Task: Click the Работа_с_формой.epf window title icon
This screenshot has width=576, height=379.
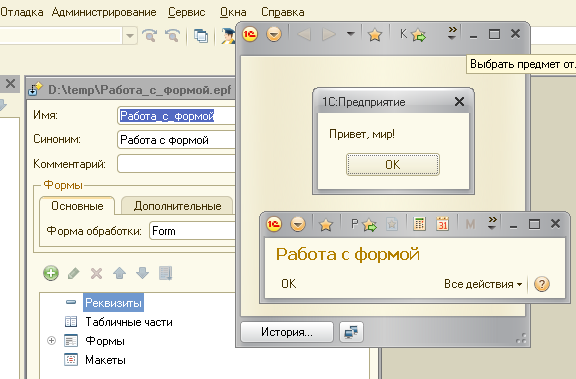Action: 35,89
